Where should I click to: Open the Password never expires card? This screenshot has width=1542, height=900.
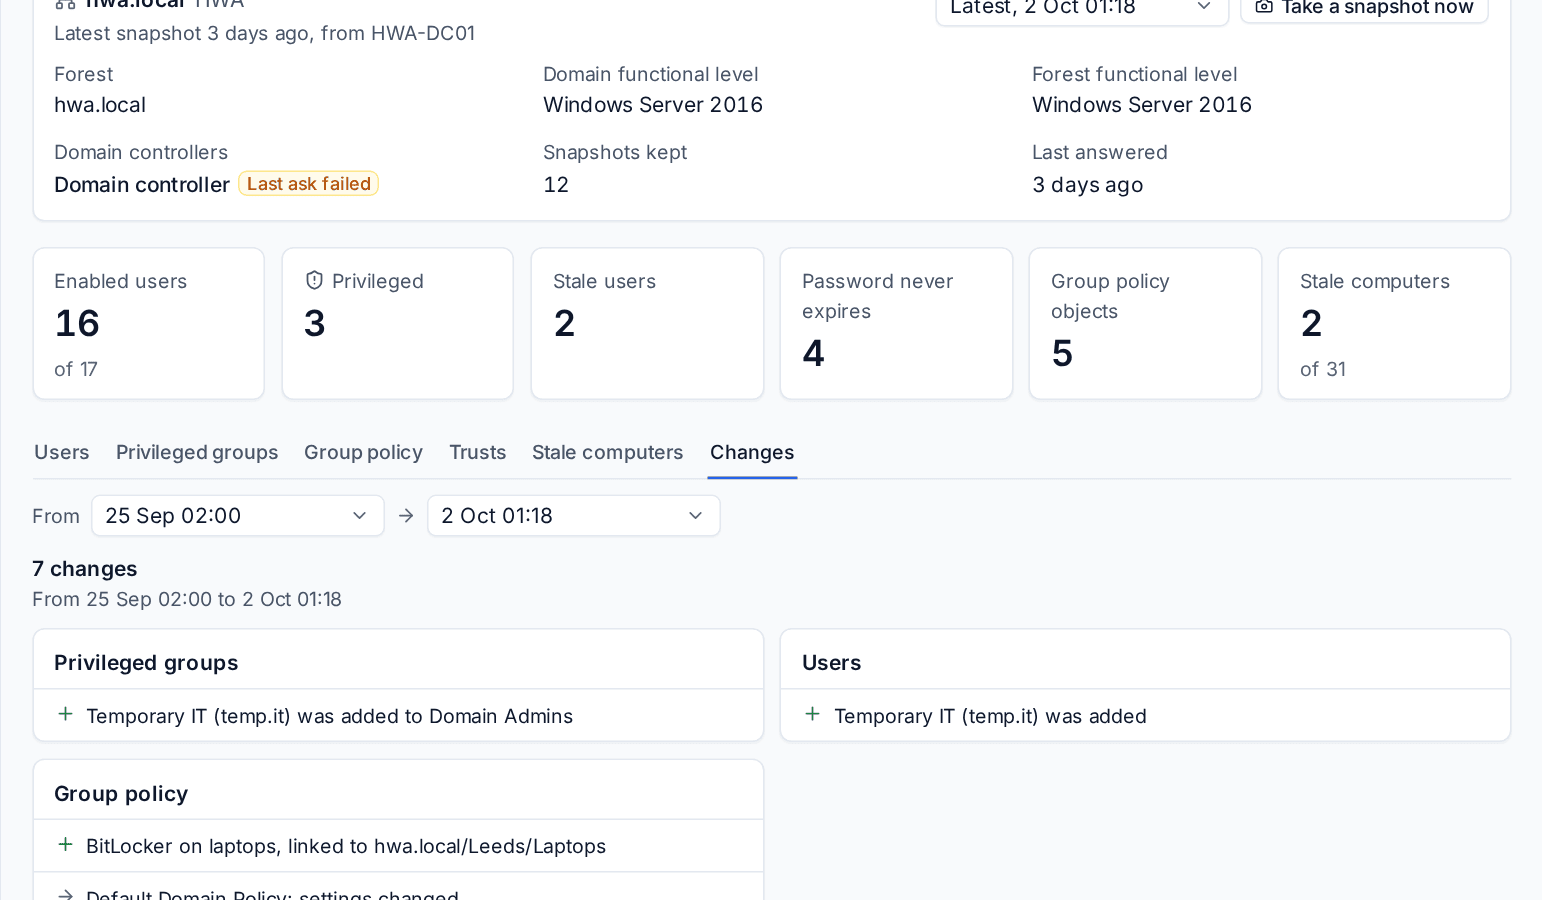(x=896, y=324)
